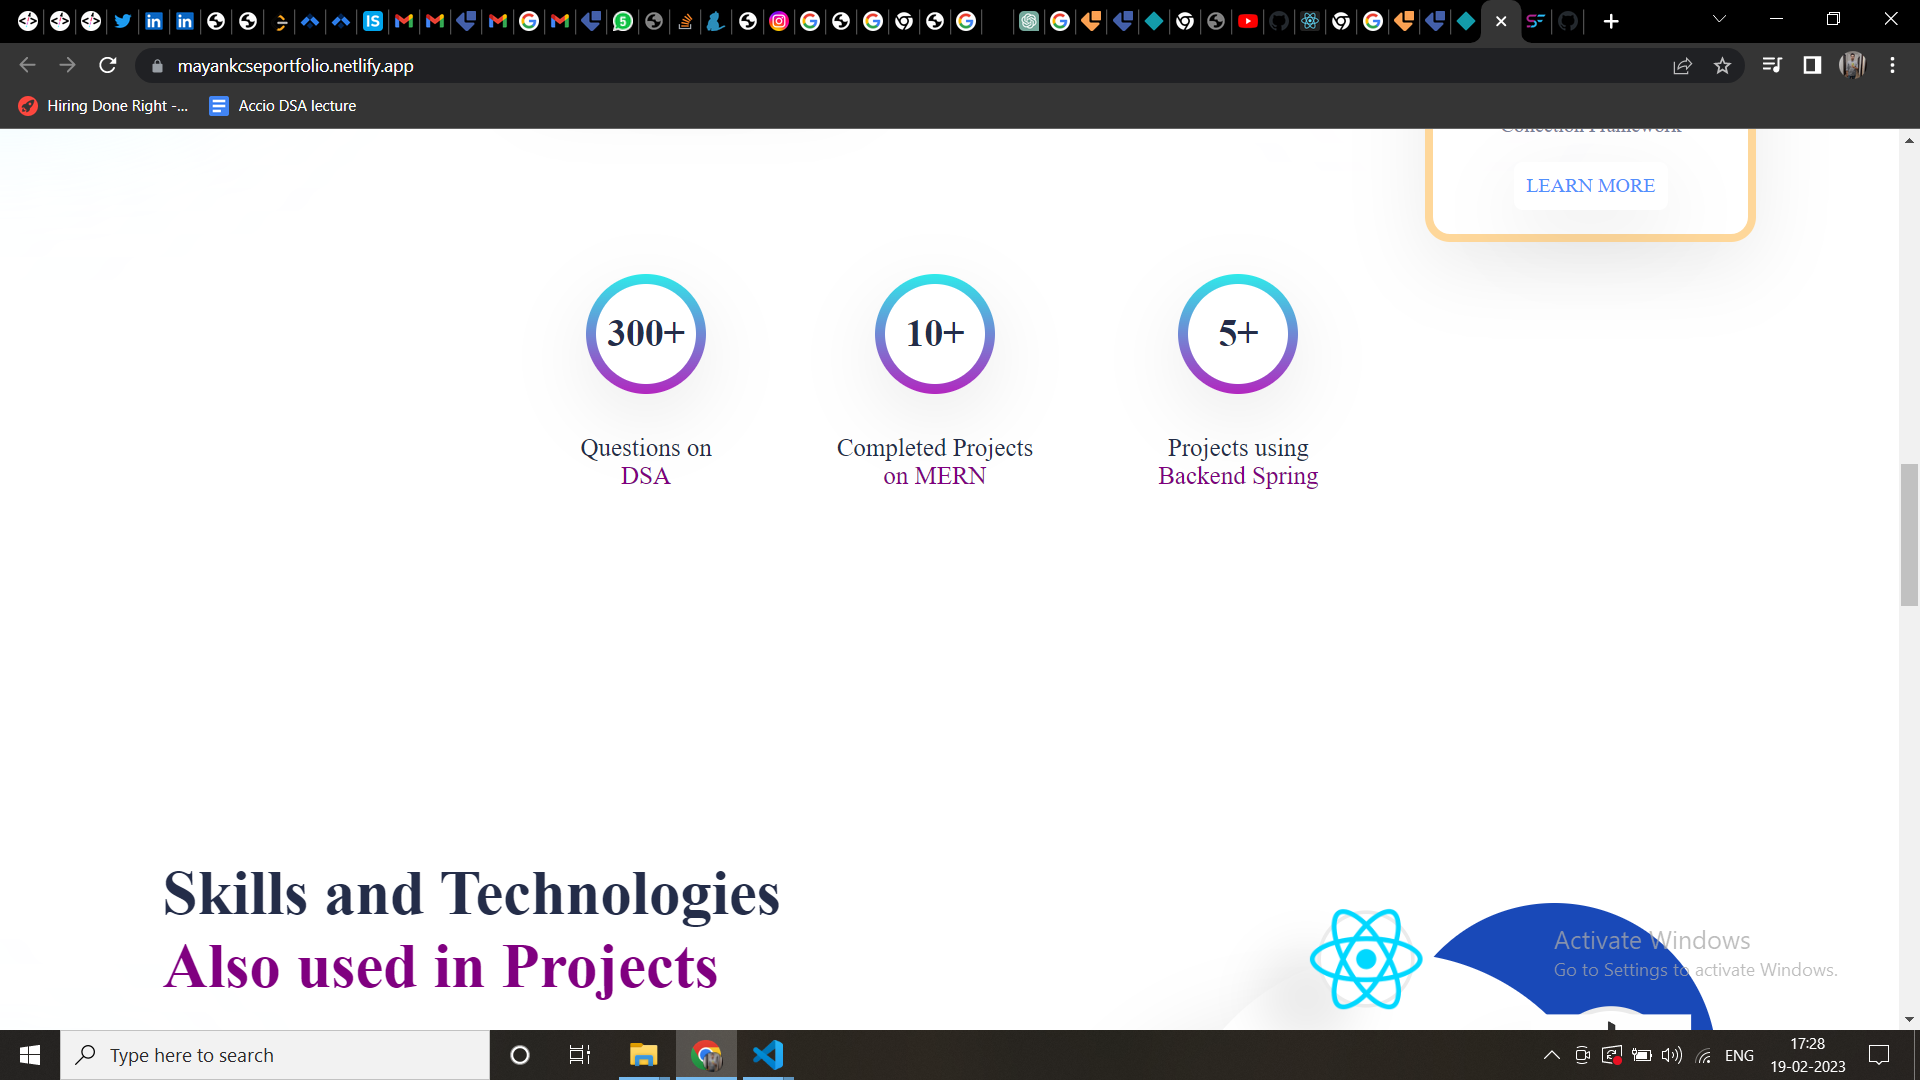Open the Accio DSA lecture bookmark
Screen dimensions: 1920x1080
283,105
